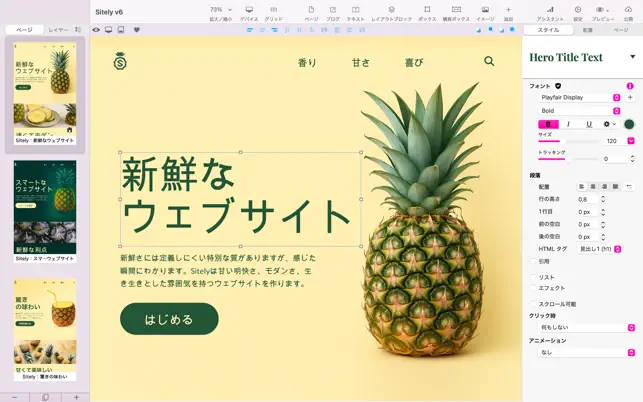Click the font shield icon beside フォント

tap(558, 86)
